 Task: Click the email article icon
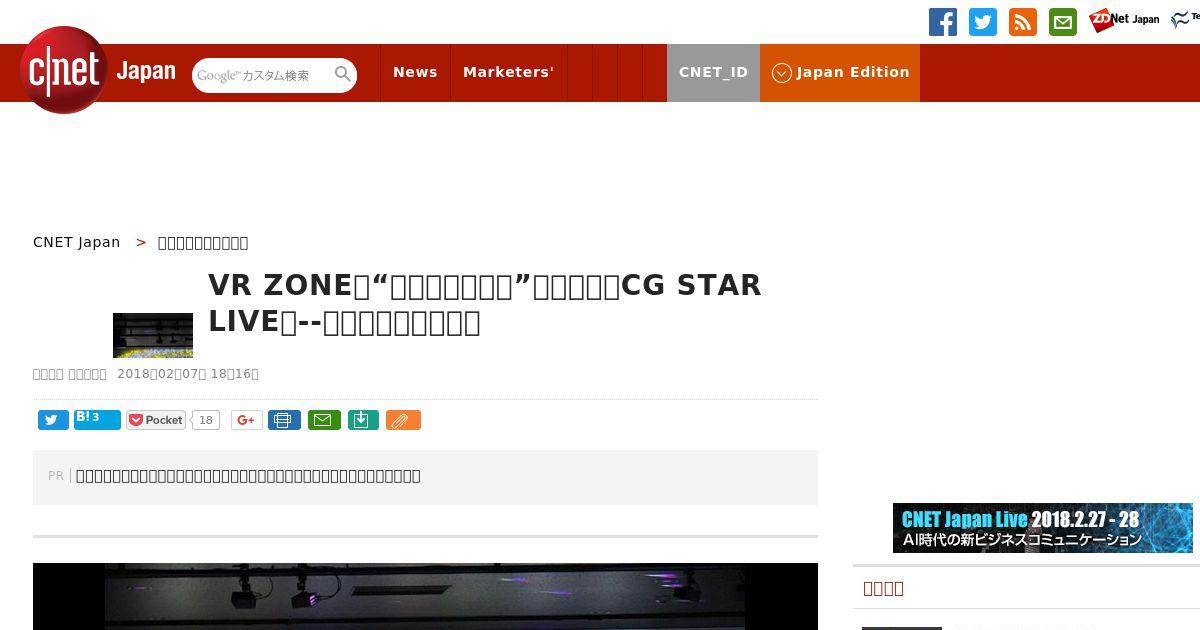[x=324, y=420]
